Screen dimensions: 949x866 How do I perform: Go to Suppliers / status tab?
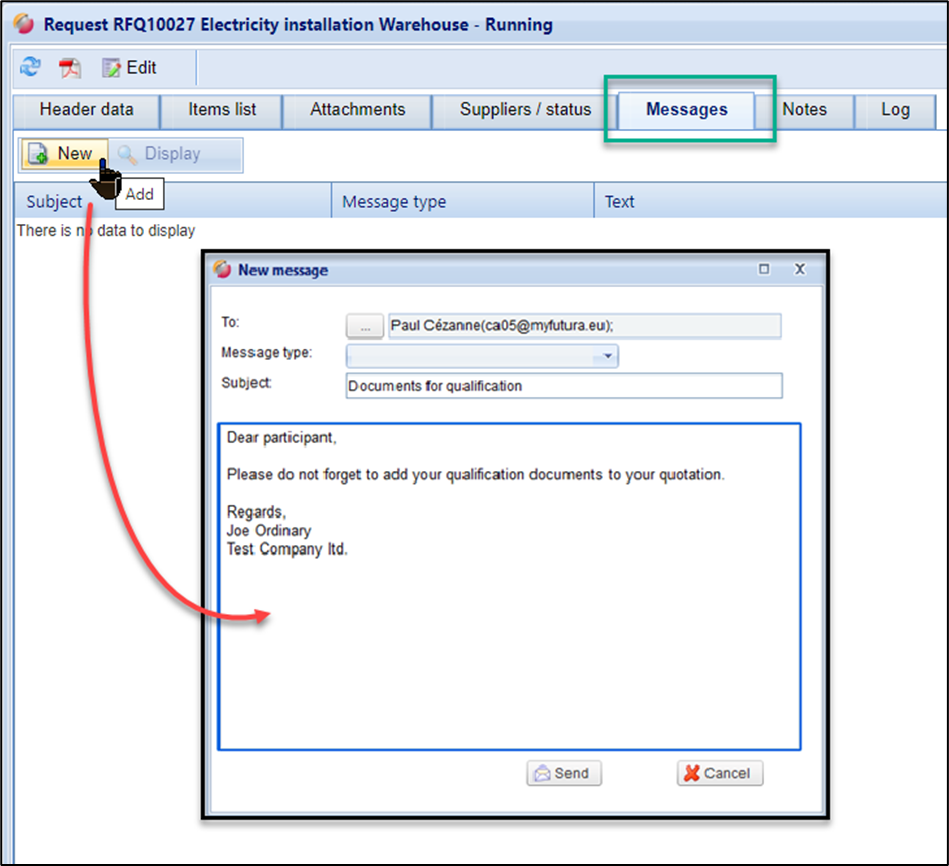[525, 110]
